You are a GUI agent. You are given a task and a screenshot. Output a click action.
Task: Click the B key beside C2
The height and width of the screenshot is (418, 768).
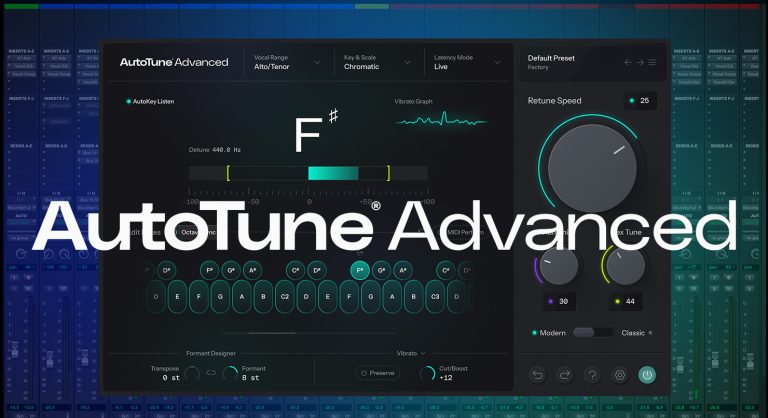pyautogui.click(x=263, y=296)
